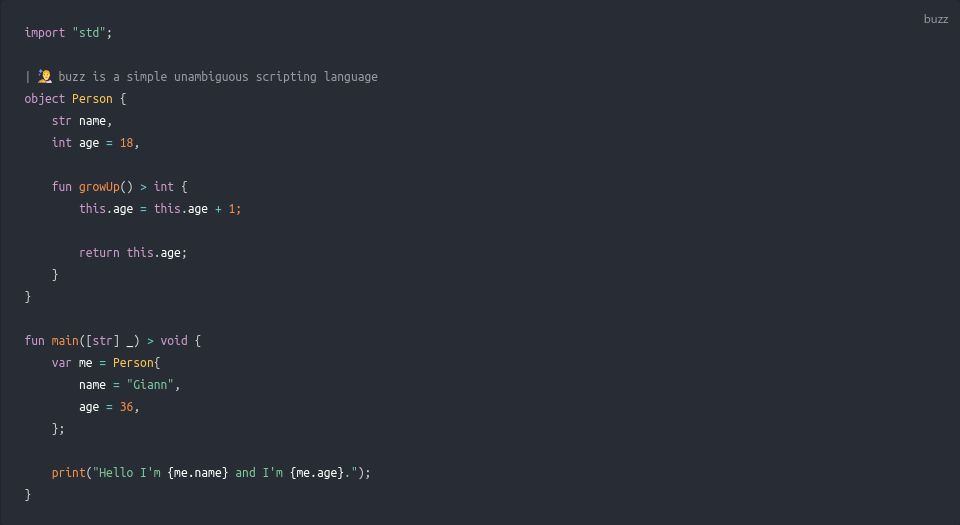Click the void return type
Screen dimensions: 960x525
[x=174, y=341]
